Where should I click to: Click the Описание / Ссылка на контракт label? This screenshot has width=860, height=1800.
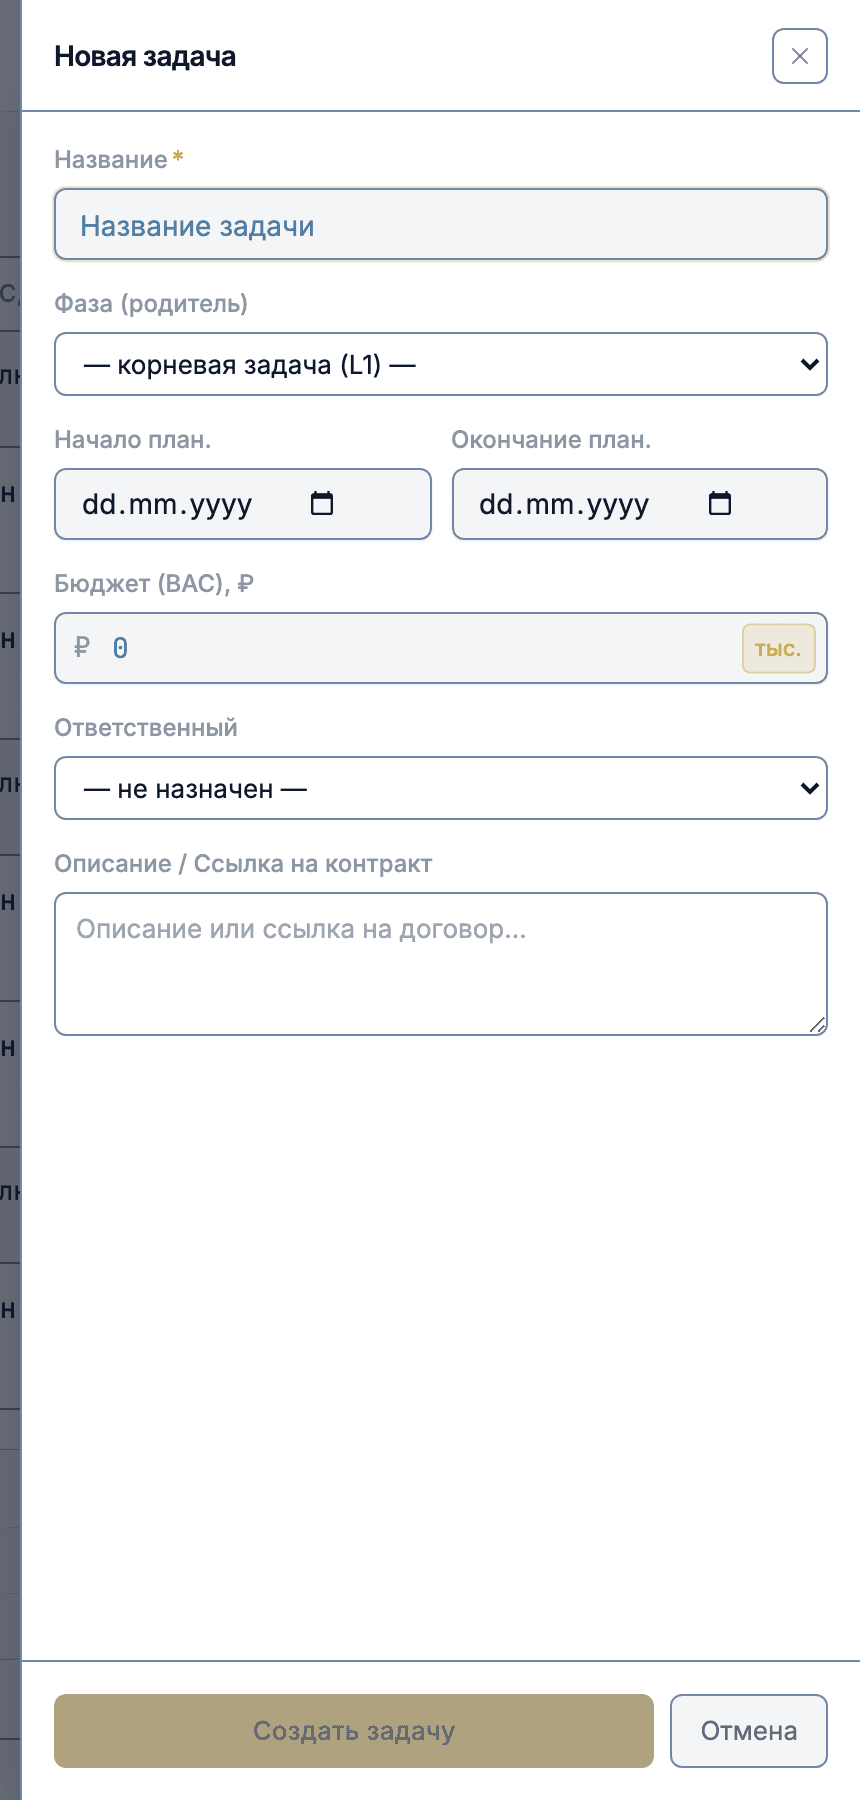tap(243, 864)
